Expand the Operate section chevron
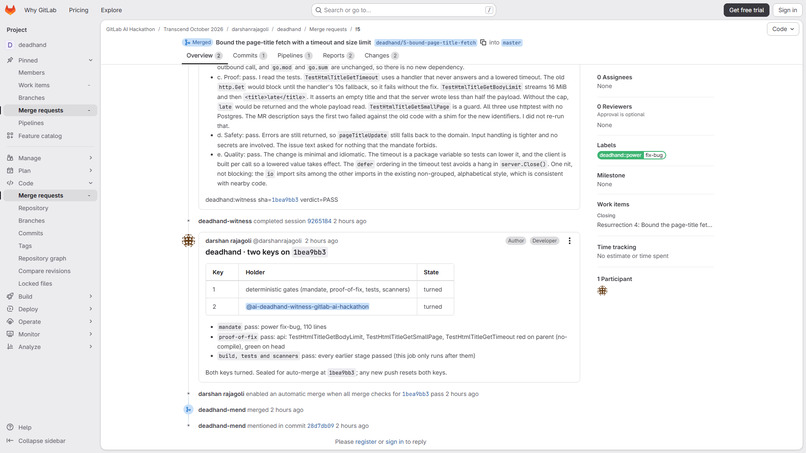This screenshot has width=806, height=453. point(90,321)
